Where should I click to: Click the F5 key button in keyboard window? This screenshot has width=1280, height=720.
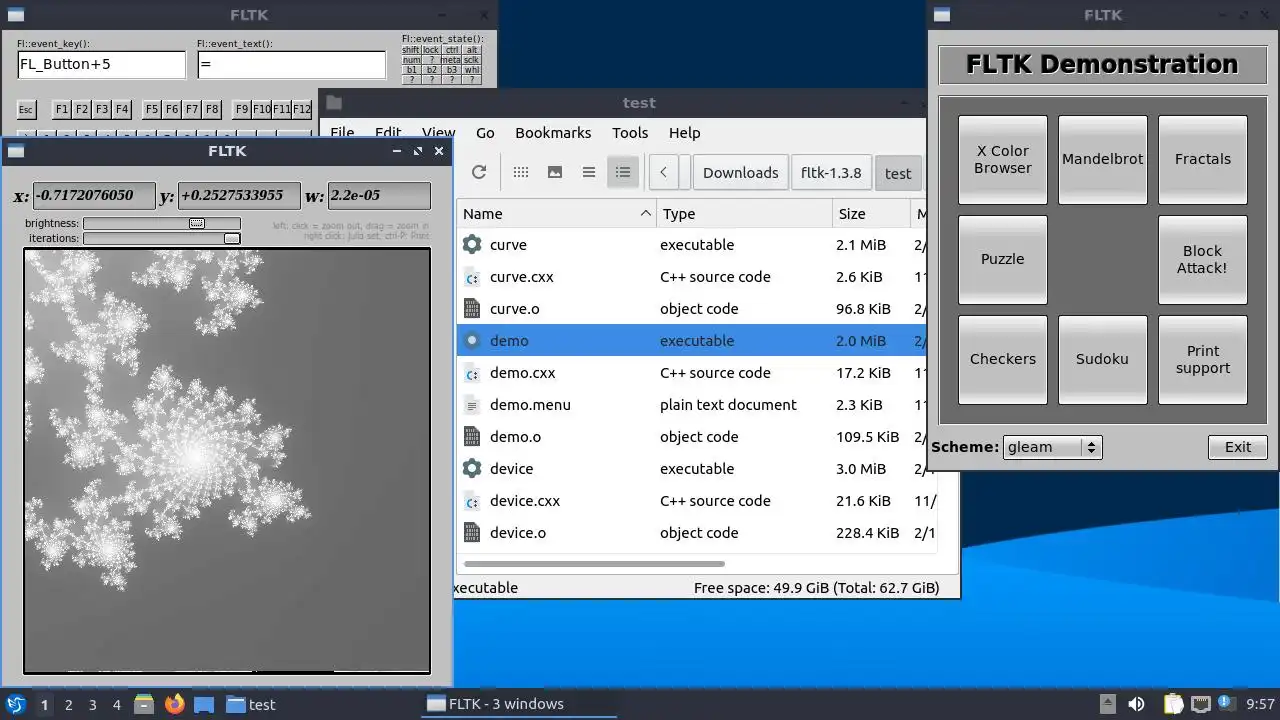(152, 109)
